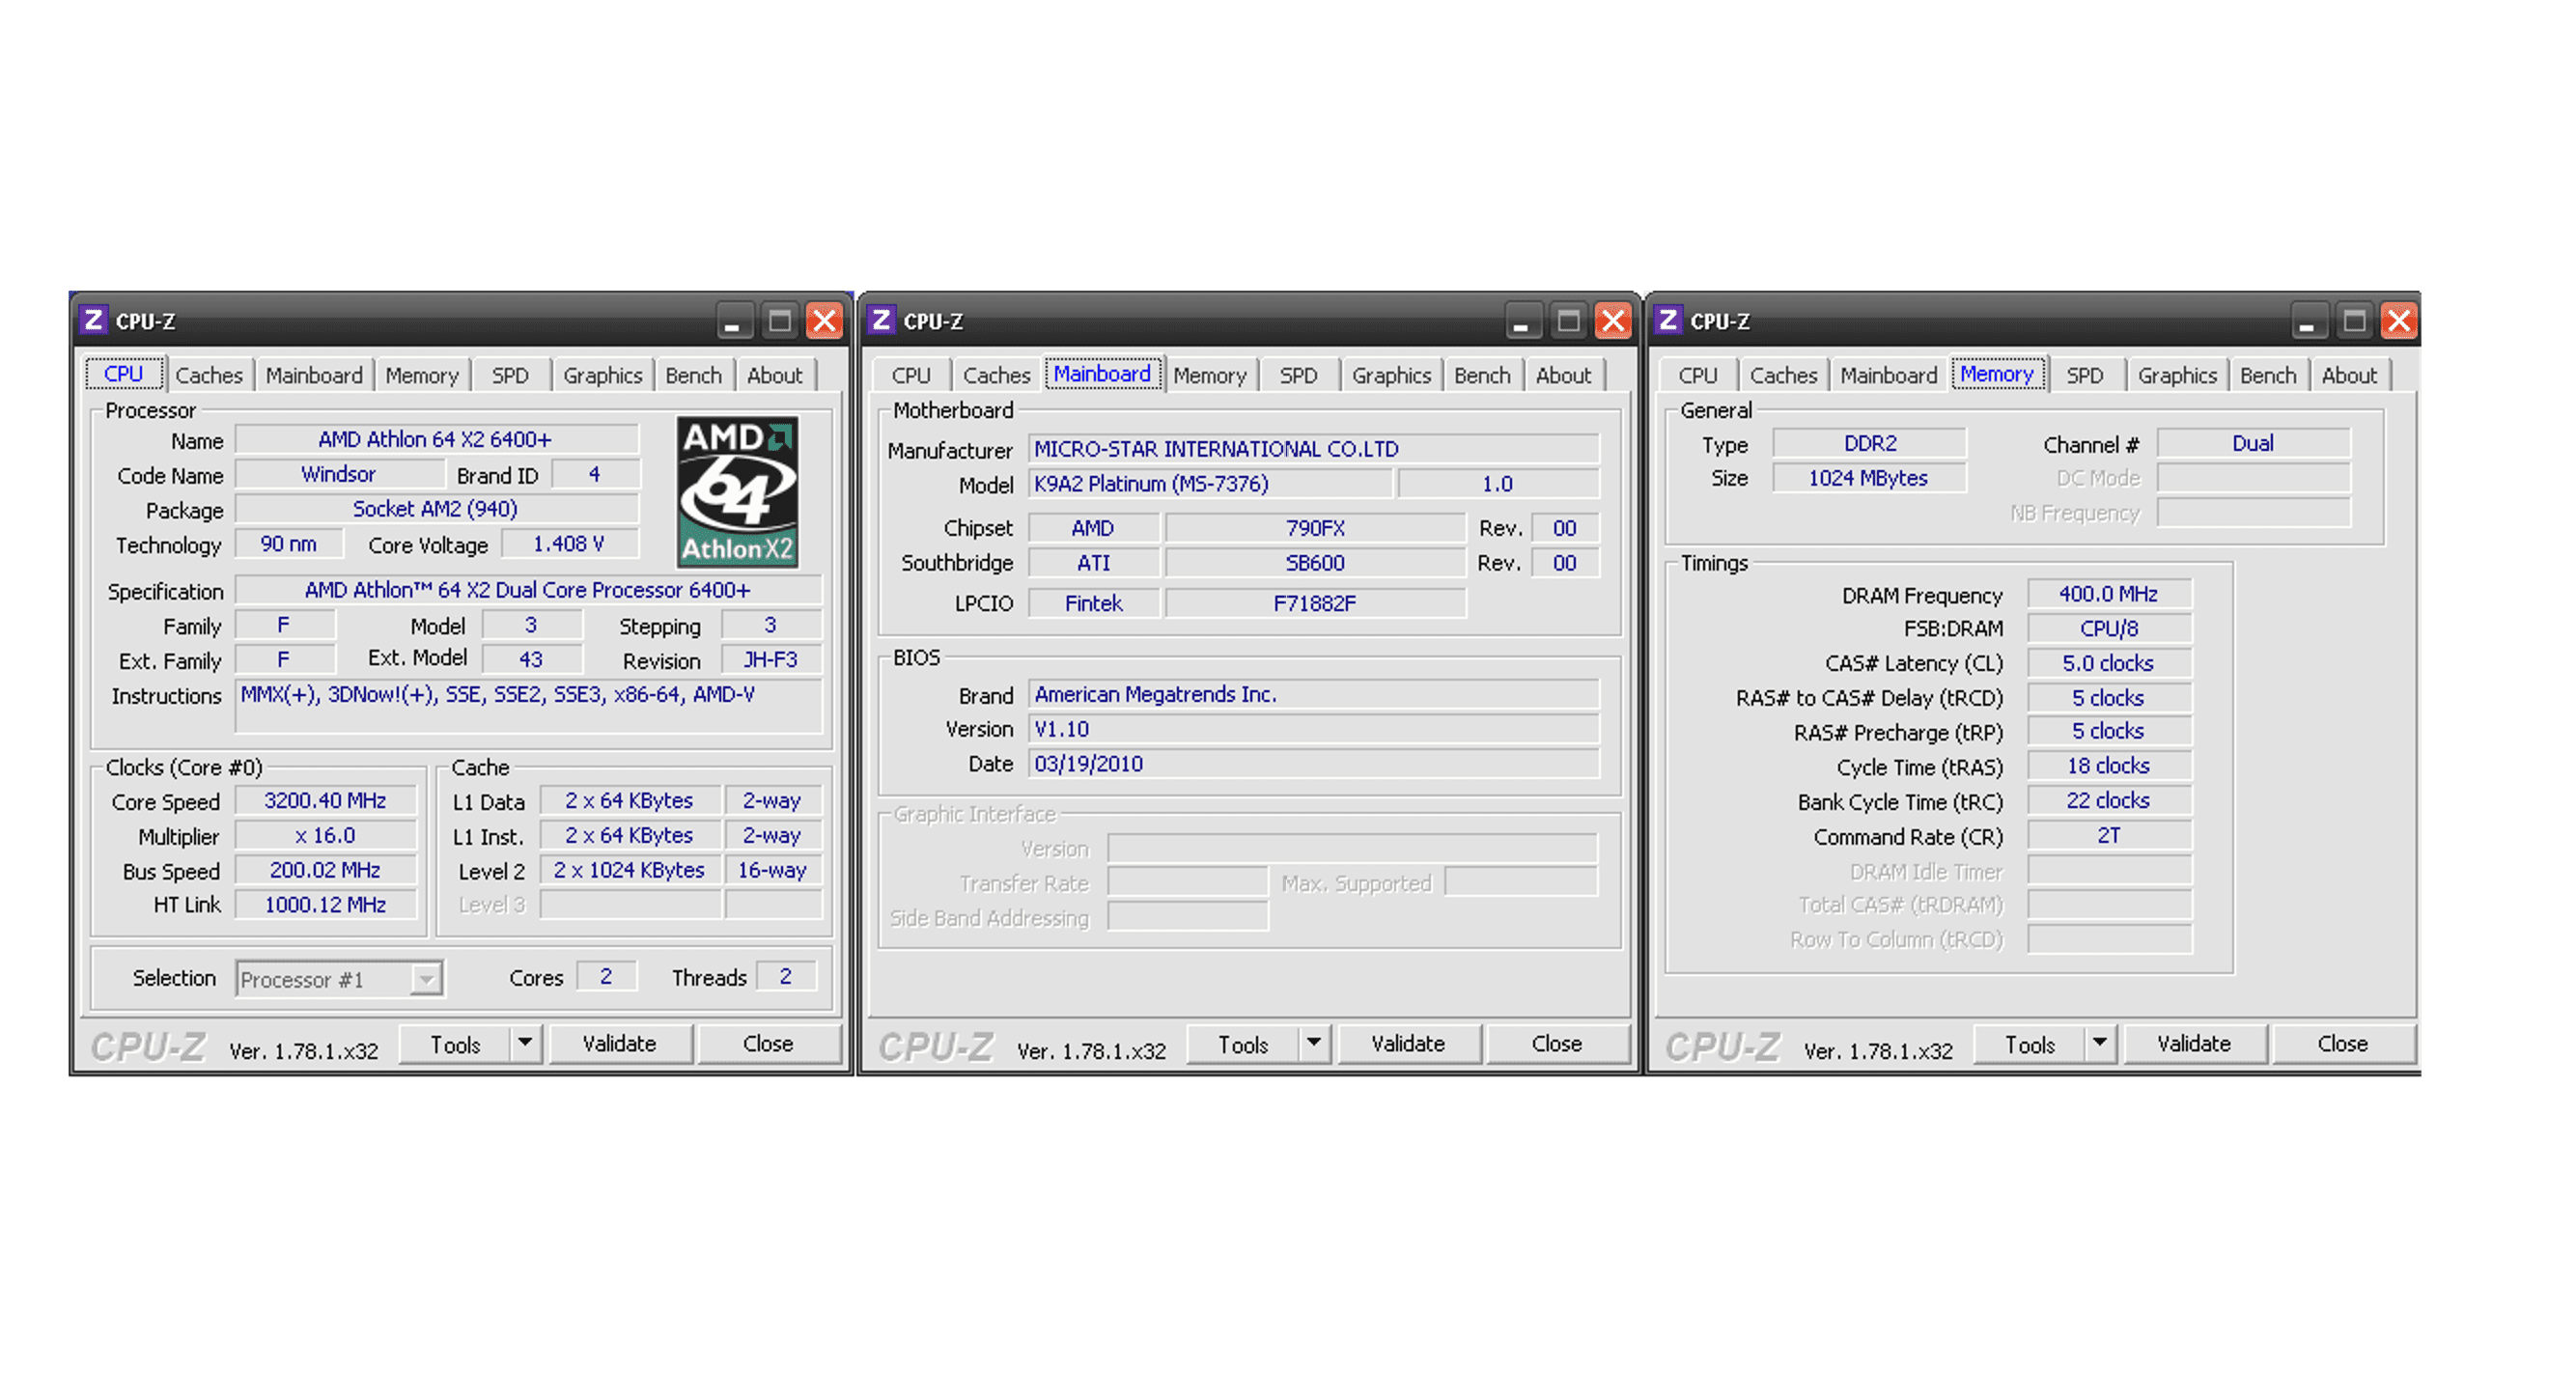Click the Core Speed value 3200.40 MHz
Screen dimensions: 2576x1396
(x=325, y=801)
